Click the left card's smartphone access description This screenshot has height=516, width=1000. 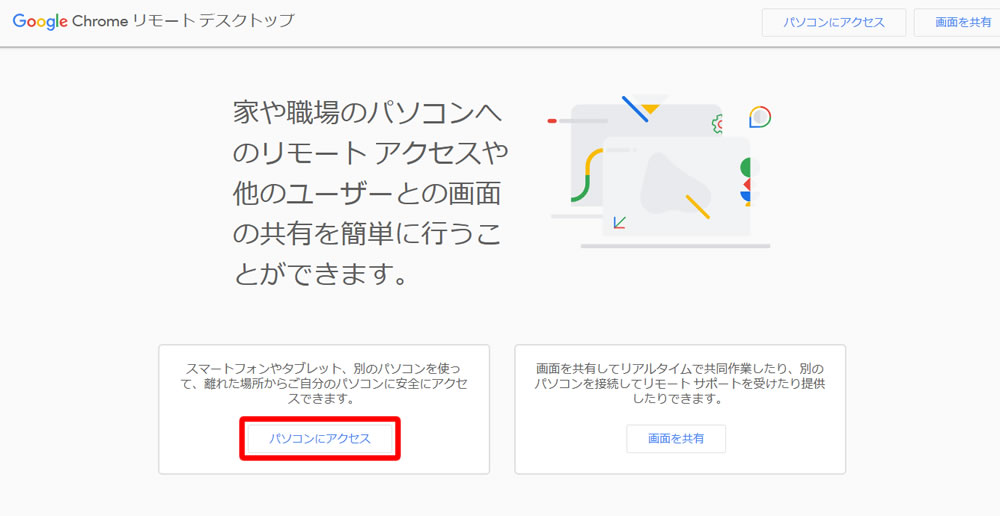323,384
